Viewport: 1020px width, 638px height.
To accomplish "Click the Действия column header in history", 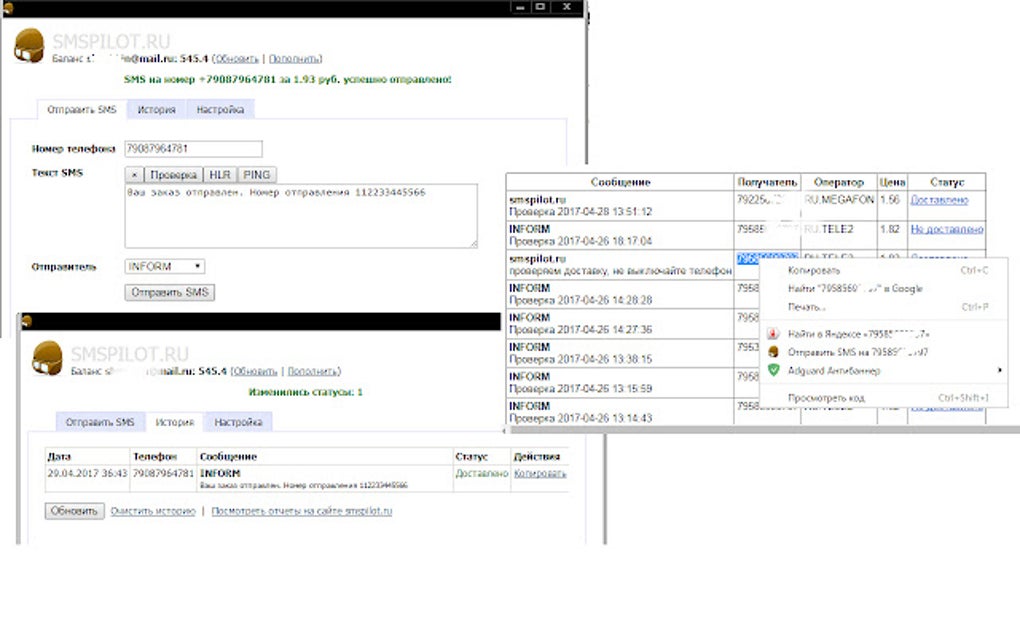I will [x=537, y=457].
